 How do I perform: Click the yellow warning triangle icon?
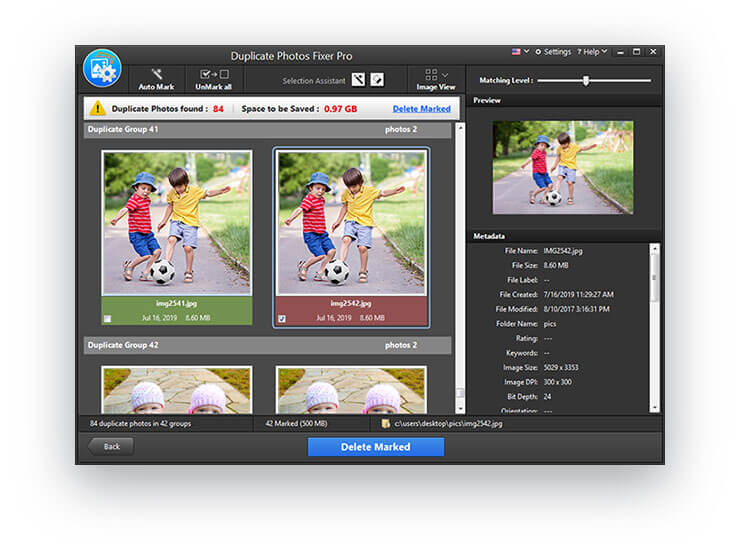coord(97,108)
